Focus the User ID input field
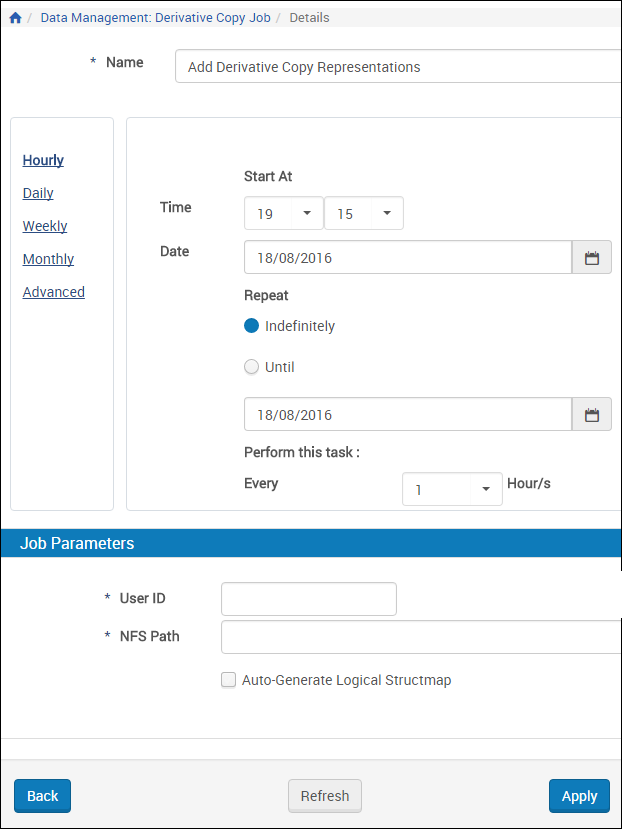Viewport: 622px width, 829px height. pos(309,599)
